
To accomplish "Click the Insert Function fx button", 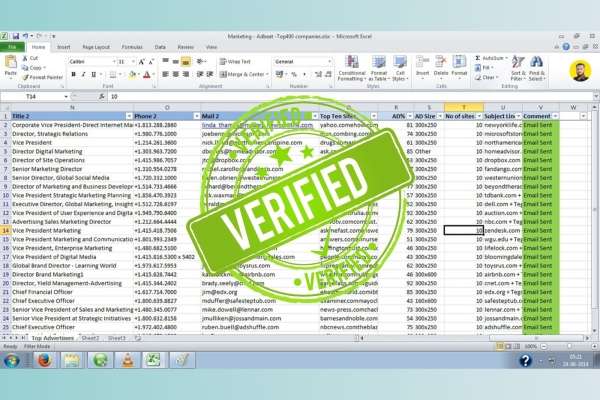I will point(101,97).
